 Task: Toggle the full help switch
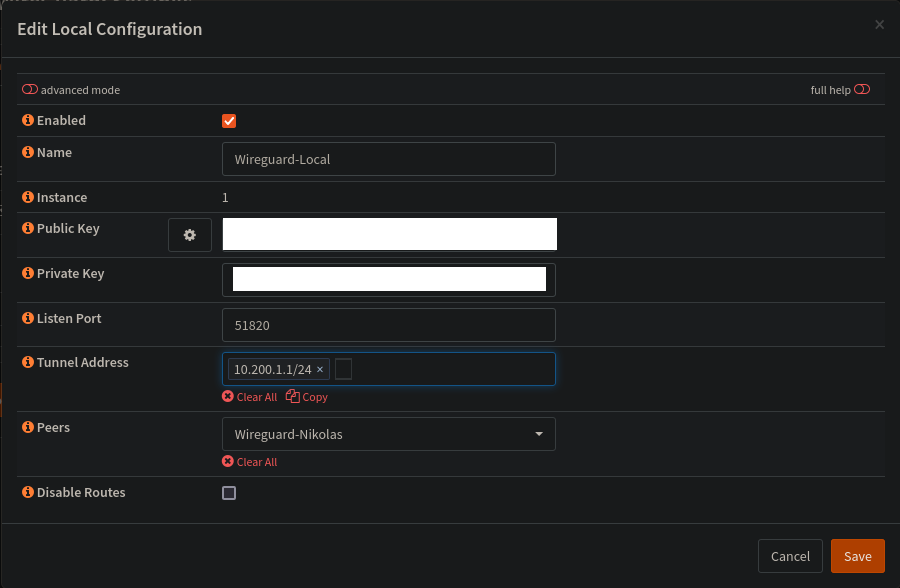click(862, 90)
